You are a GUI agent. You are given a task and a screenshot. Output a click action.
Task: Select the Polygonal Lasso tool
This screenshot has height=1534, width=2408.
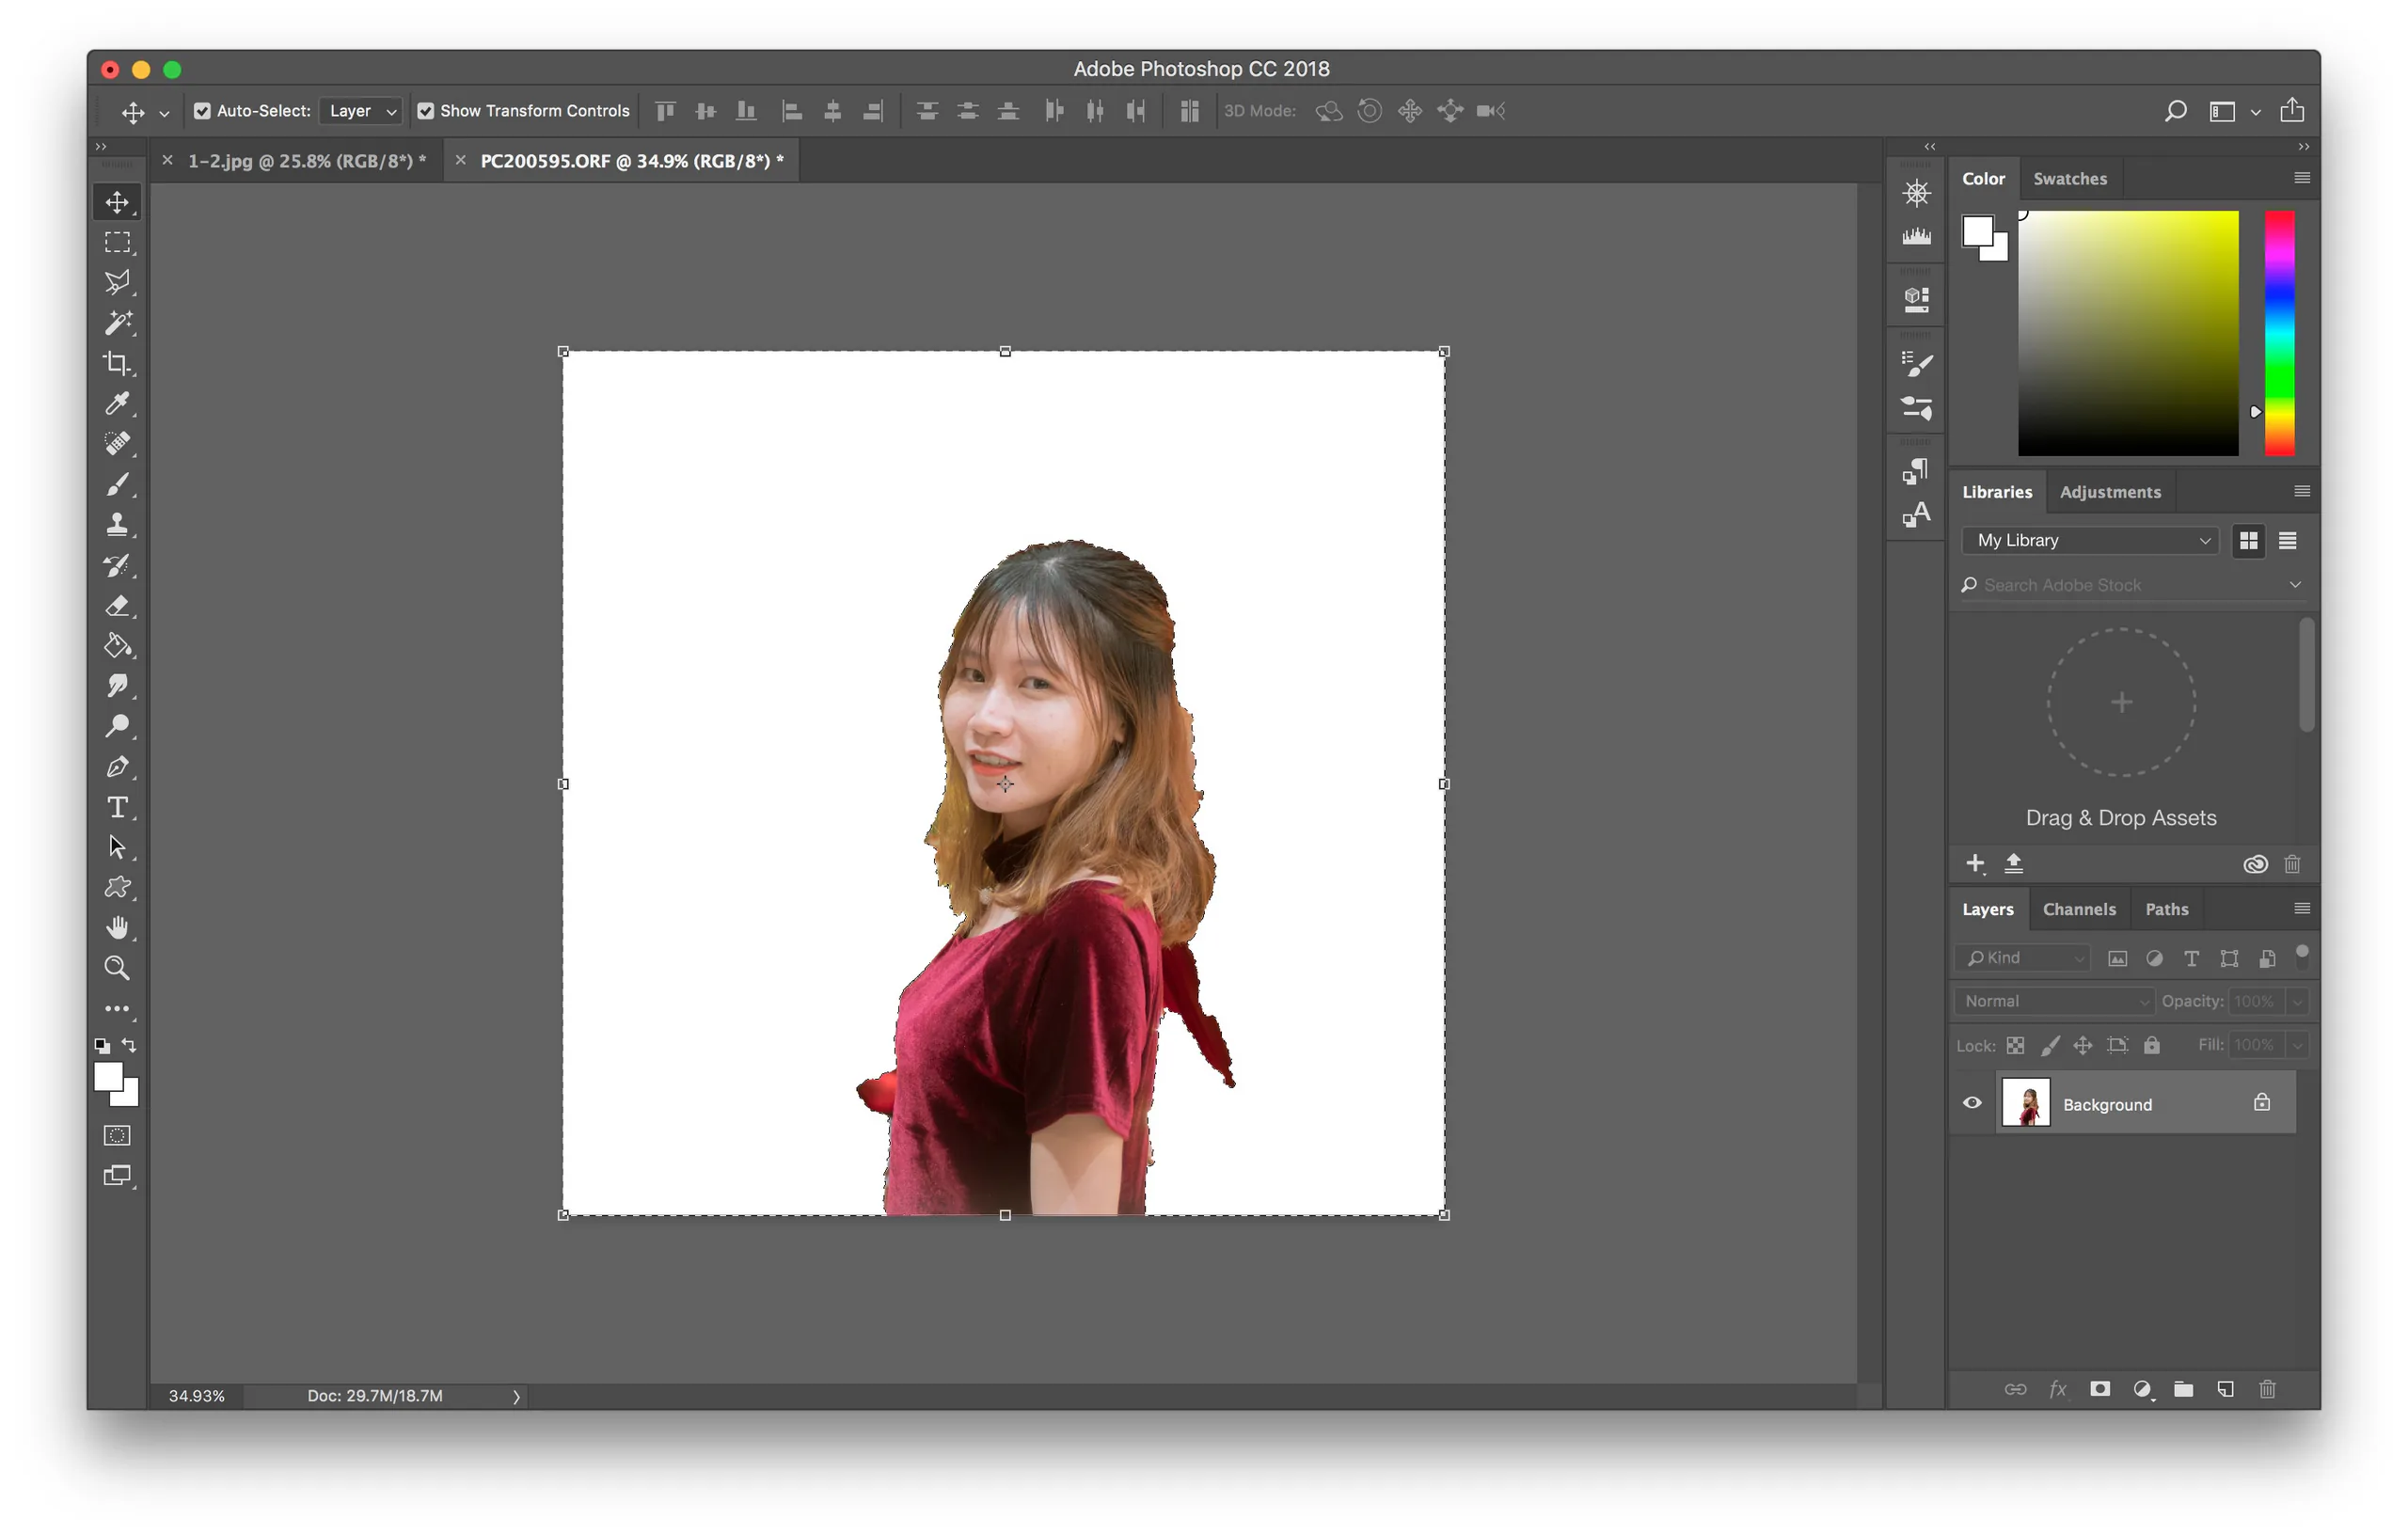pyautogui.click(x=117, y=283)
